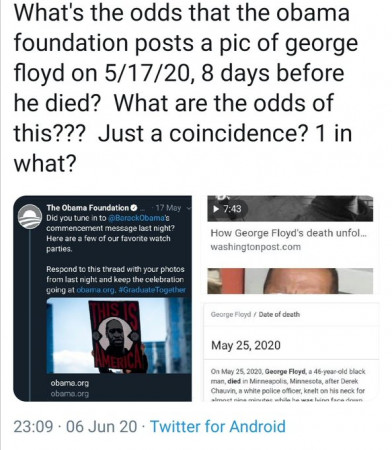
Task: Open the @BarackObama mention link
Action: click(138, 218)
